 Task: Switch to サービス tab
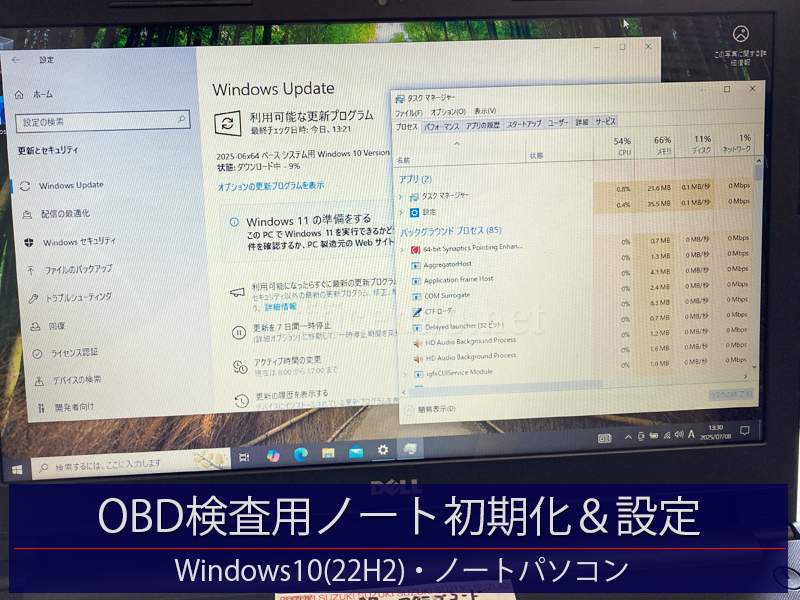[x=606, y=121]
